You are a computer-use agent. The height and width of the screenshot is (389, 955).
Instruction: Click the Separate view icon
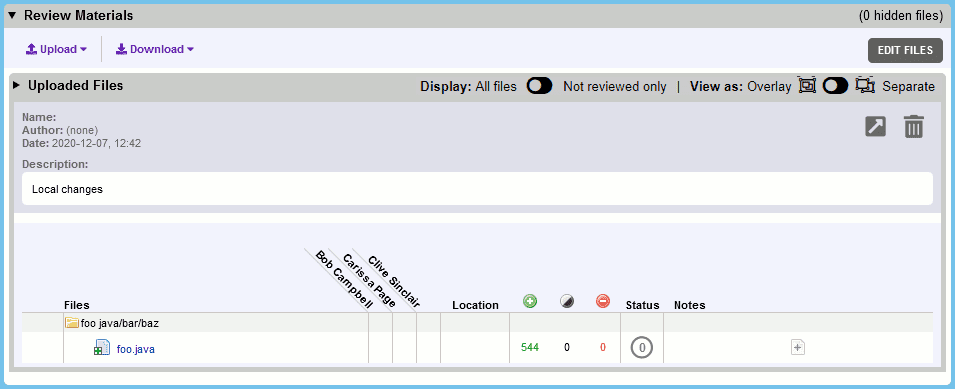click(x=865, y=86)
